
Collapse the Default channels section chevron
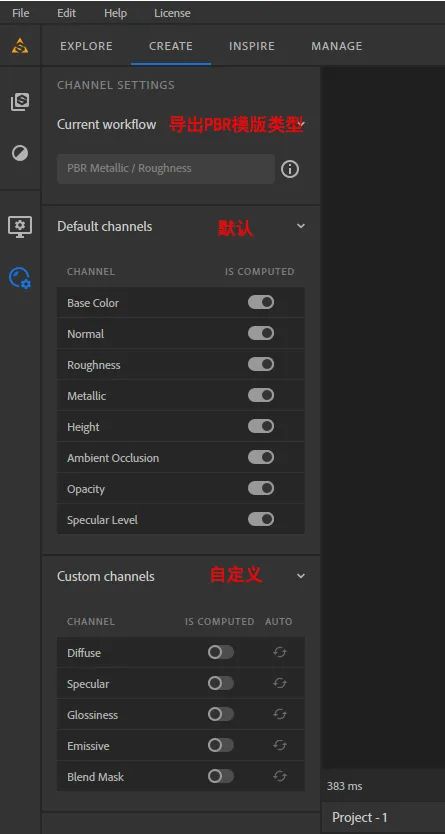(301, 226)
